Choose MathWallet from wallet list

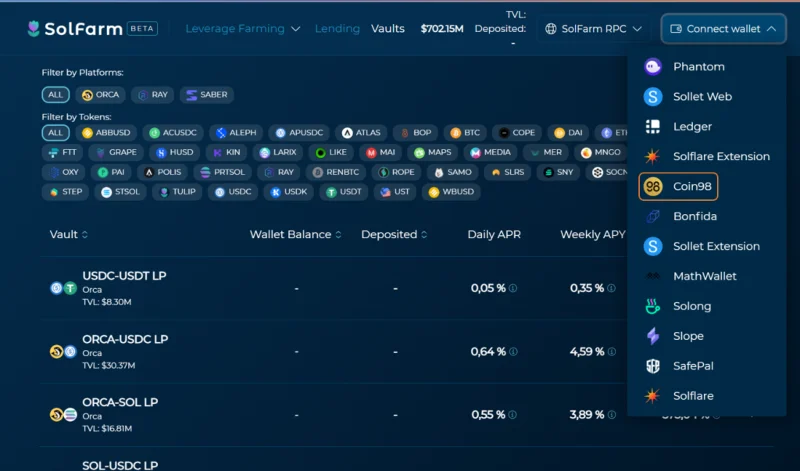click(707, 276)
